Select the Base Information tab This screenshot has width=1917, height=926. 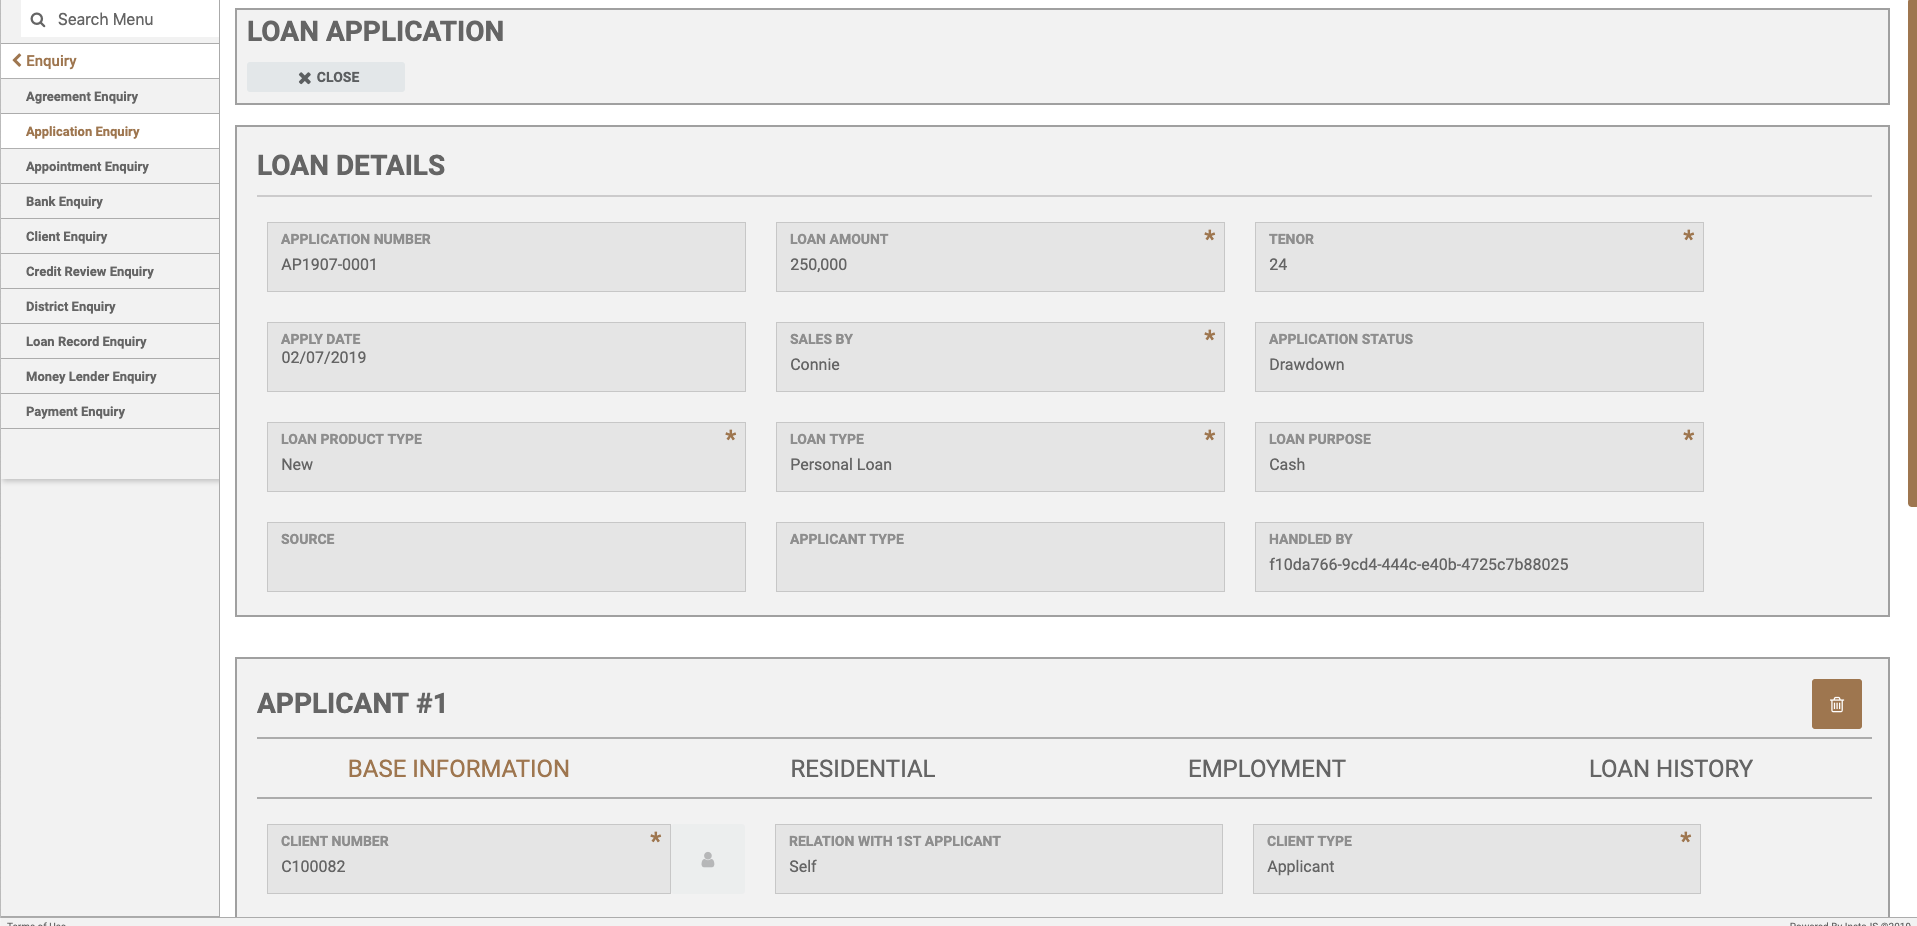coord(458,769)
